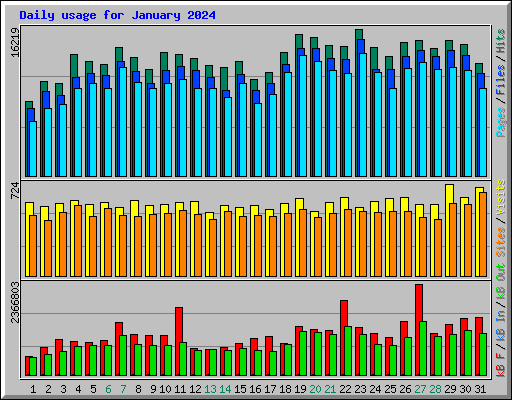Click day label 14 on the x-axis
Screen dimensions: 512x400
click(225, 389)
